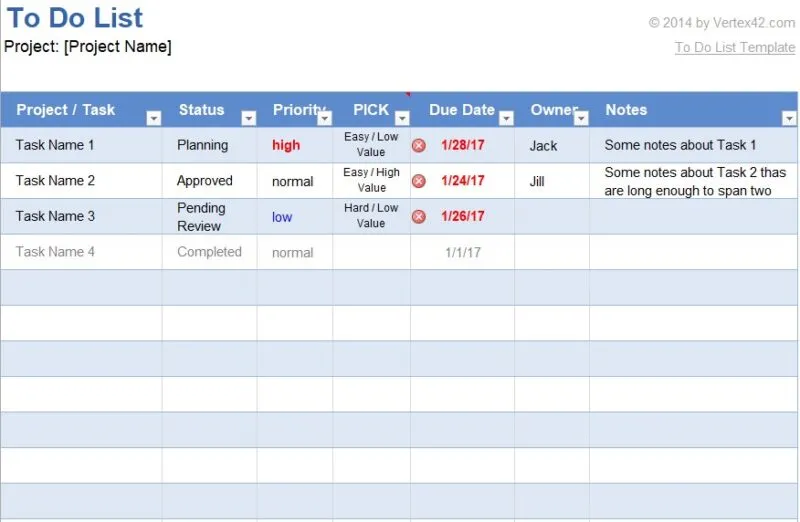This screenshot has height=522, width=800.
Task: Expand the Due Date filter dropdown
Action: click(506, 118)
